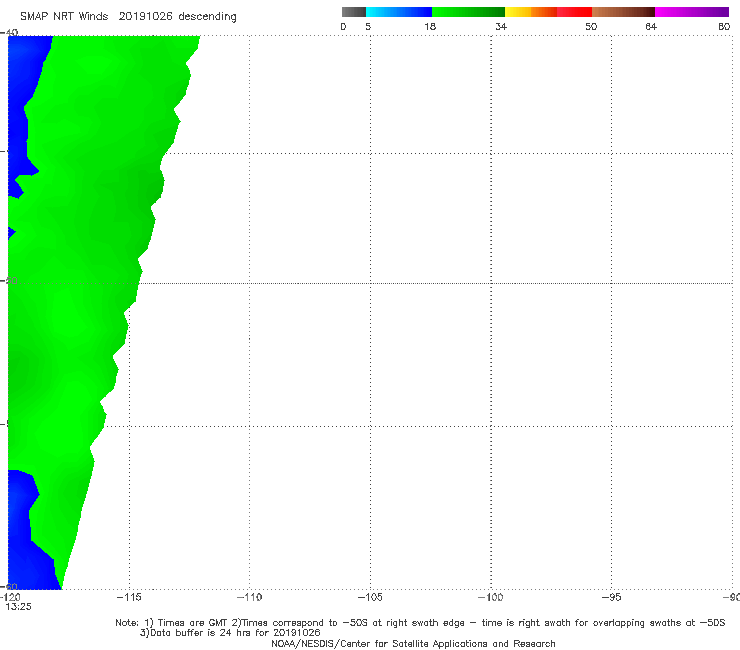Click the swath time label '13:25'
Viewport: 740px width, 650px height.
coord(18,607)
